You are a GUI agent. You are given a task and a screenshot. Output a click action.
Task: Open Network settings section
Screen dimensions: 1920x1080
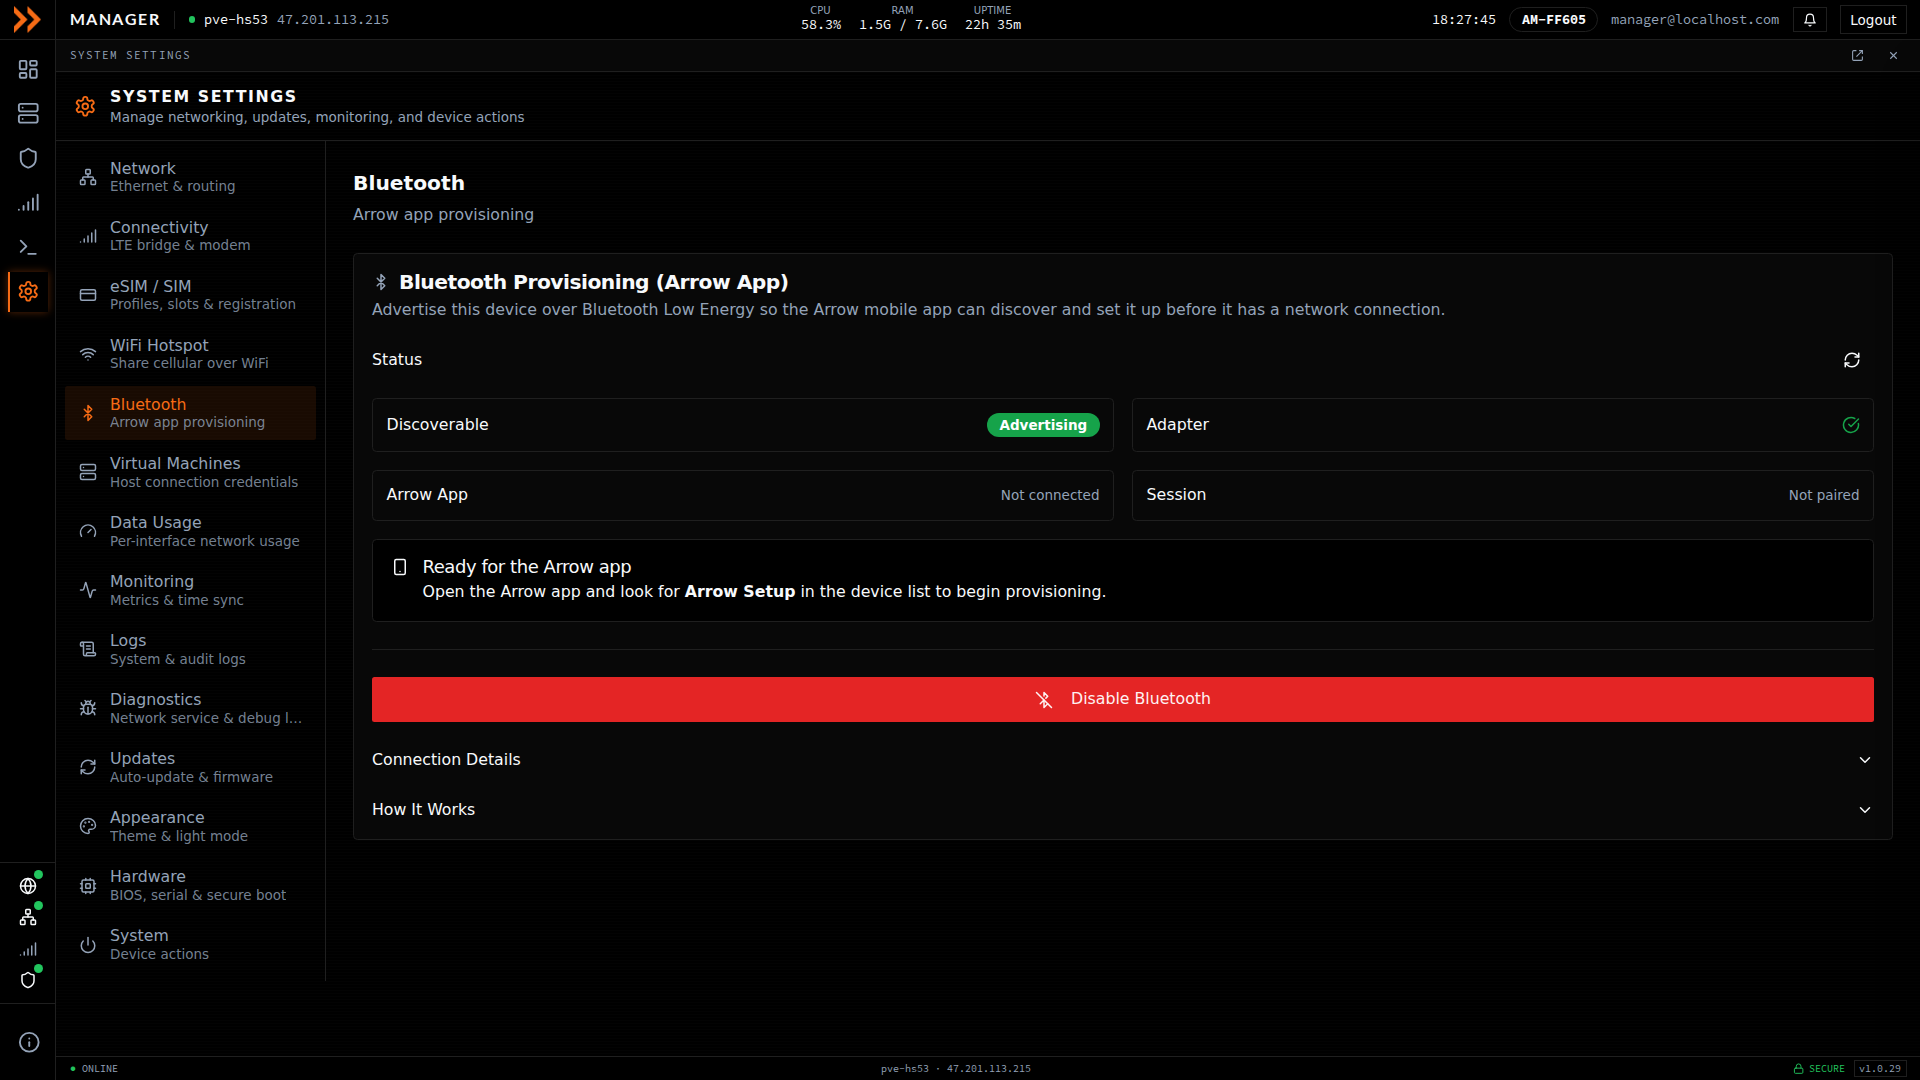(x=190, y=177)
